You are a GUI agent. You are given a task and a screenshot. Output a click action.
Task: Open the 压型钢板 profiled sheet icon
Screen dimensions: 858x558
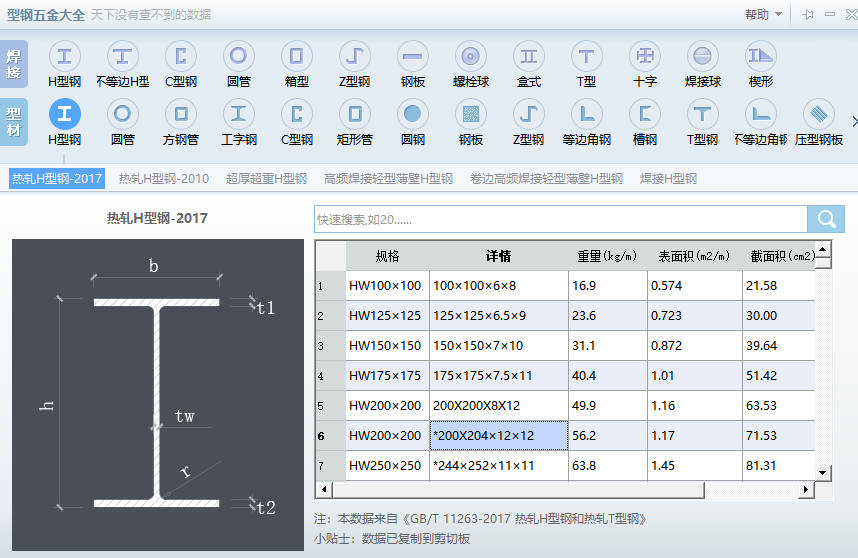click(x=819, y=114)
